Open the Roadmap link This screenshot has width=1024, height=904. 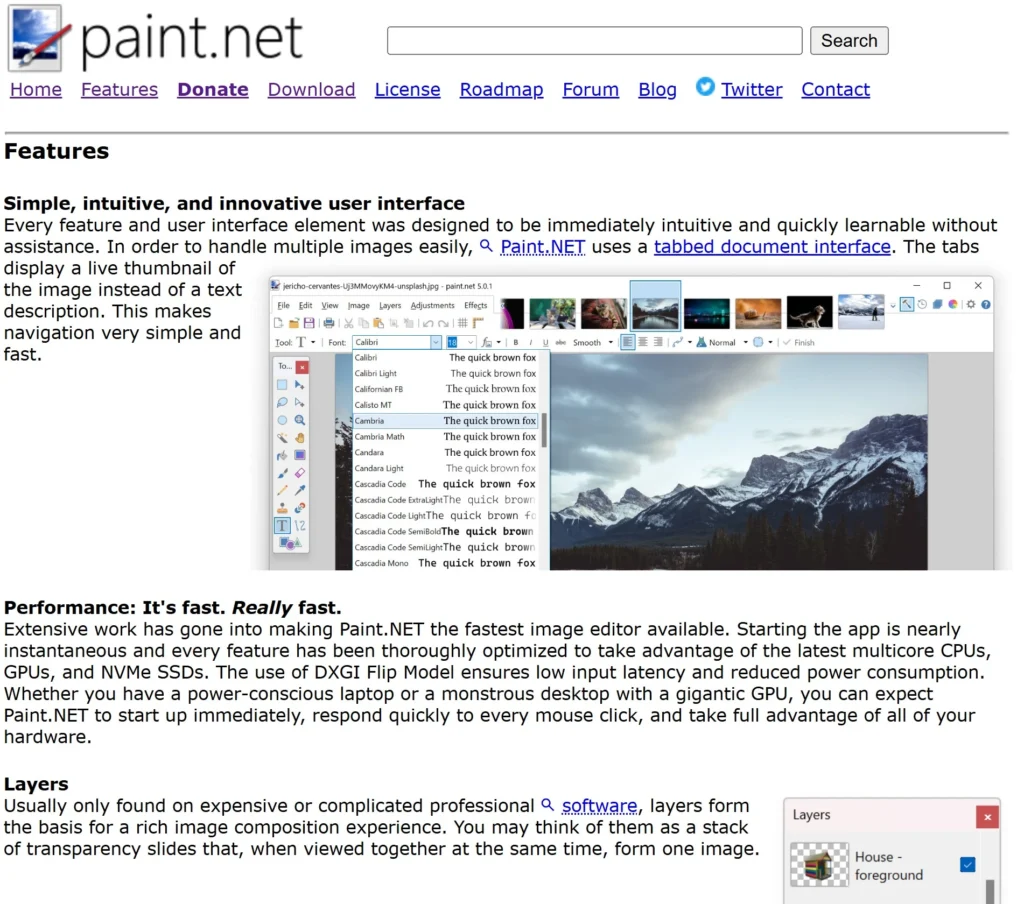pyautogui.click(x=502, y=89)
